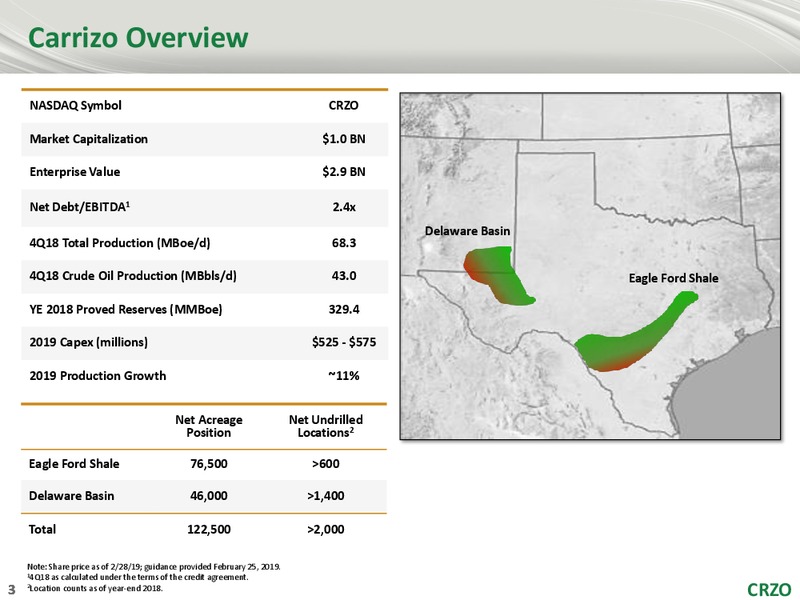Click the Delaware Basin map label

click(x=467, y=231)
